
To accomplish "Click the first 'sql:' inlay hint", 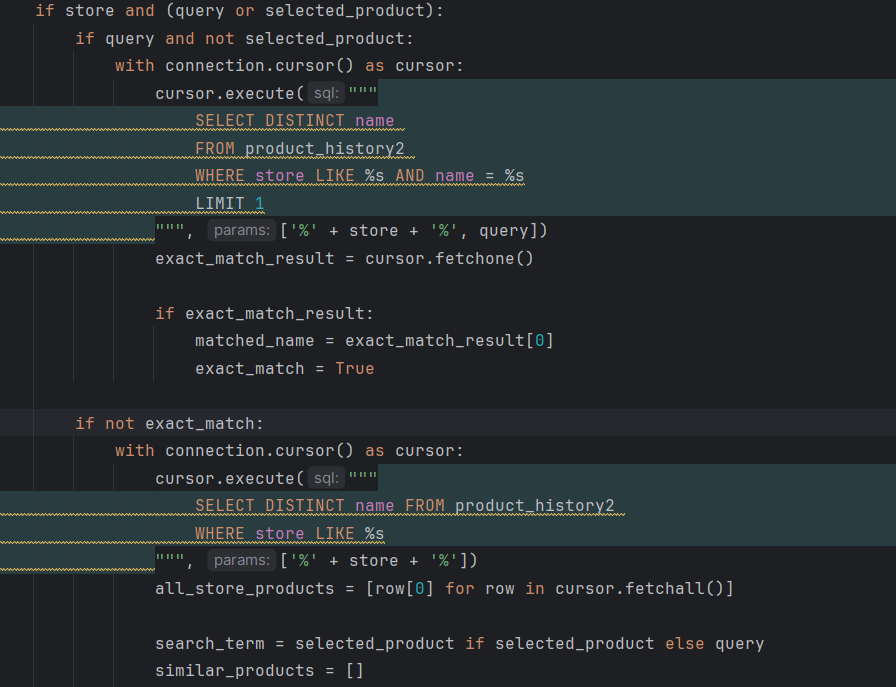I will pyautogui.click(x=325, y=94).
